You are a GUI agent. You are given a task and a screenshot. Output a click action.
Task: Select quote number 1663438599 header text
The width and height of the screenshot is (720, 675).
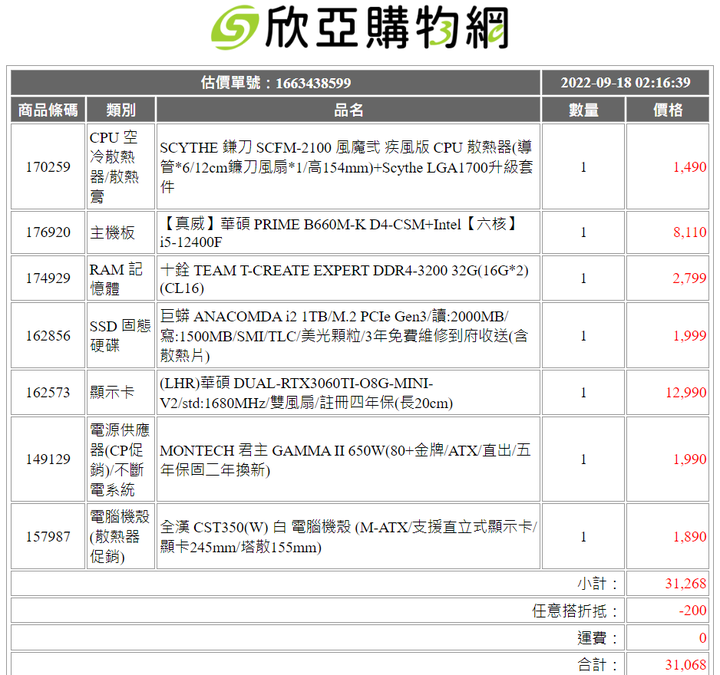pyautogui.click(x=276, y=83)
